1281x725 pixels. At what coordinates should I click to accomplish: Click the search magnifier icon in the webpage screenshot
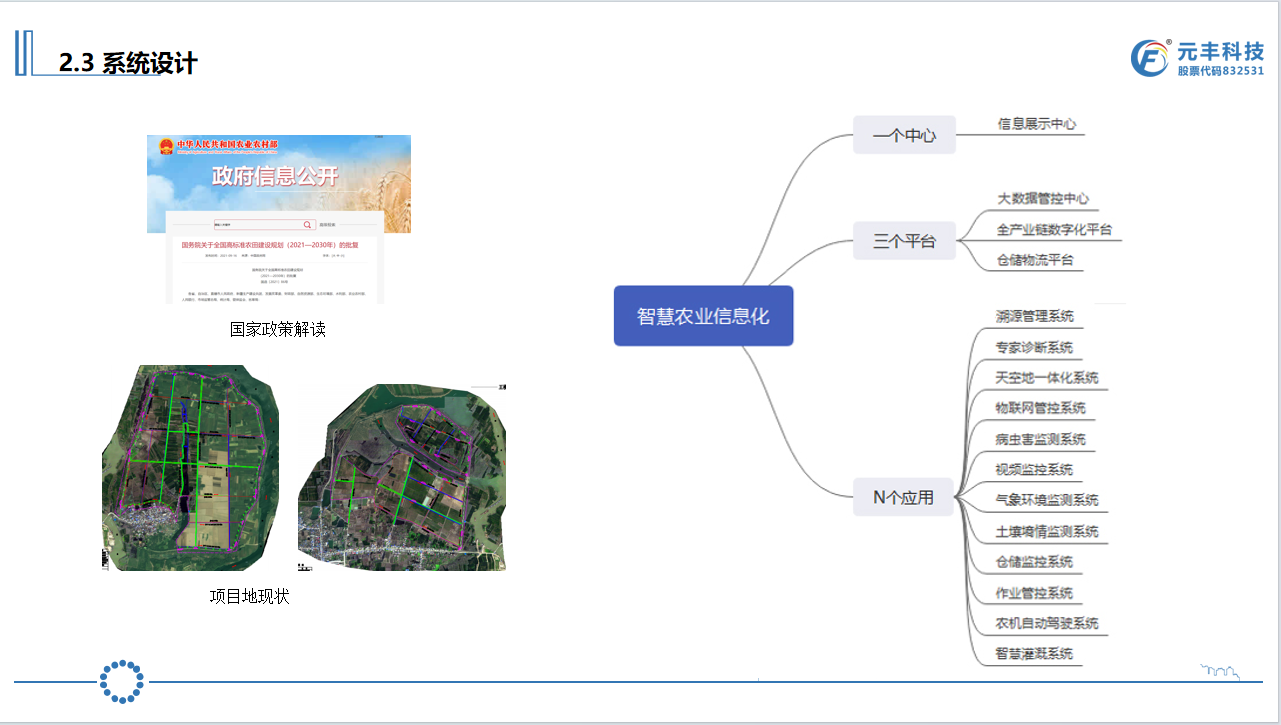[307, 224]
